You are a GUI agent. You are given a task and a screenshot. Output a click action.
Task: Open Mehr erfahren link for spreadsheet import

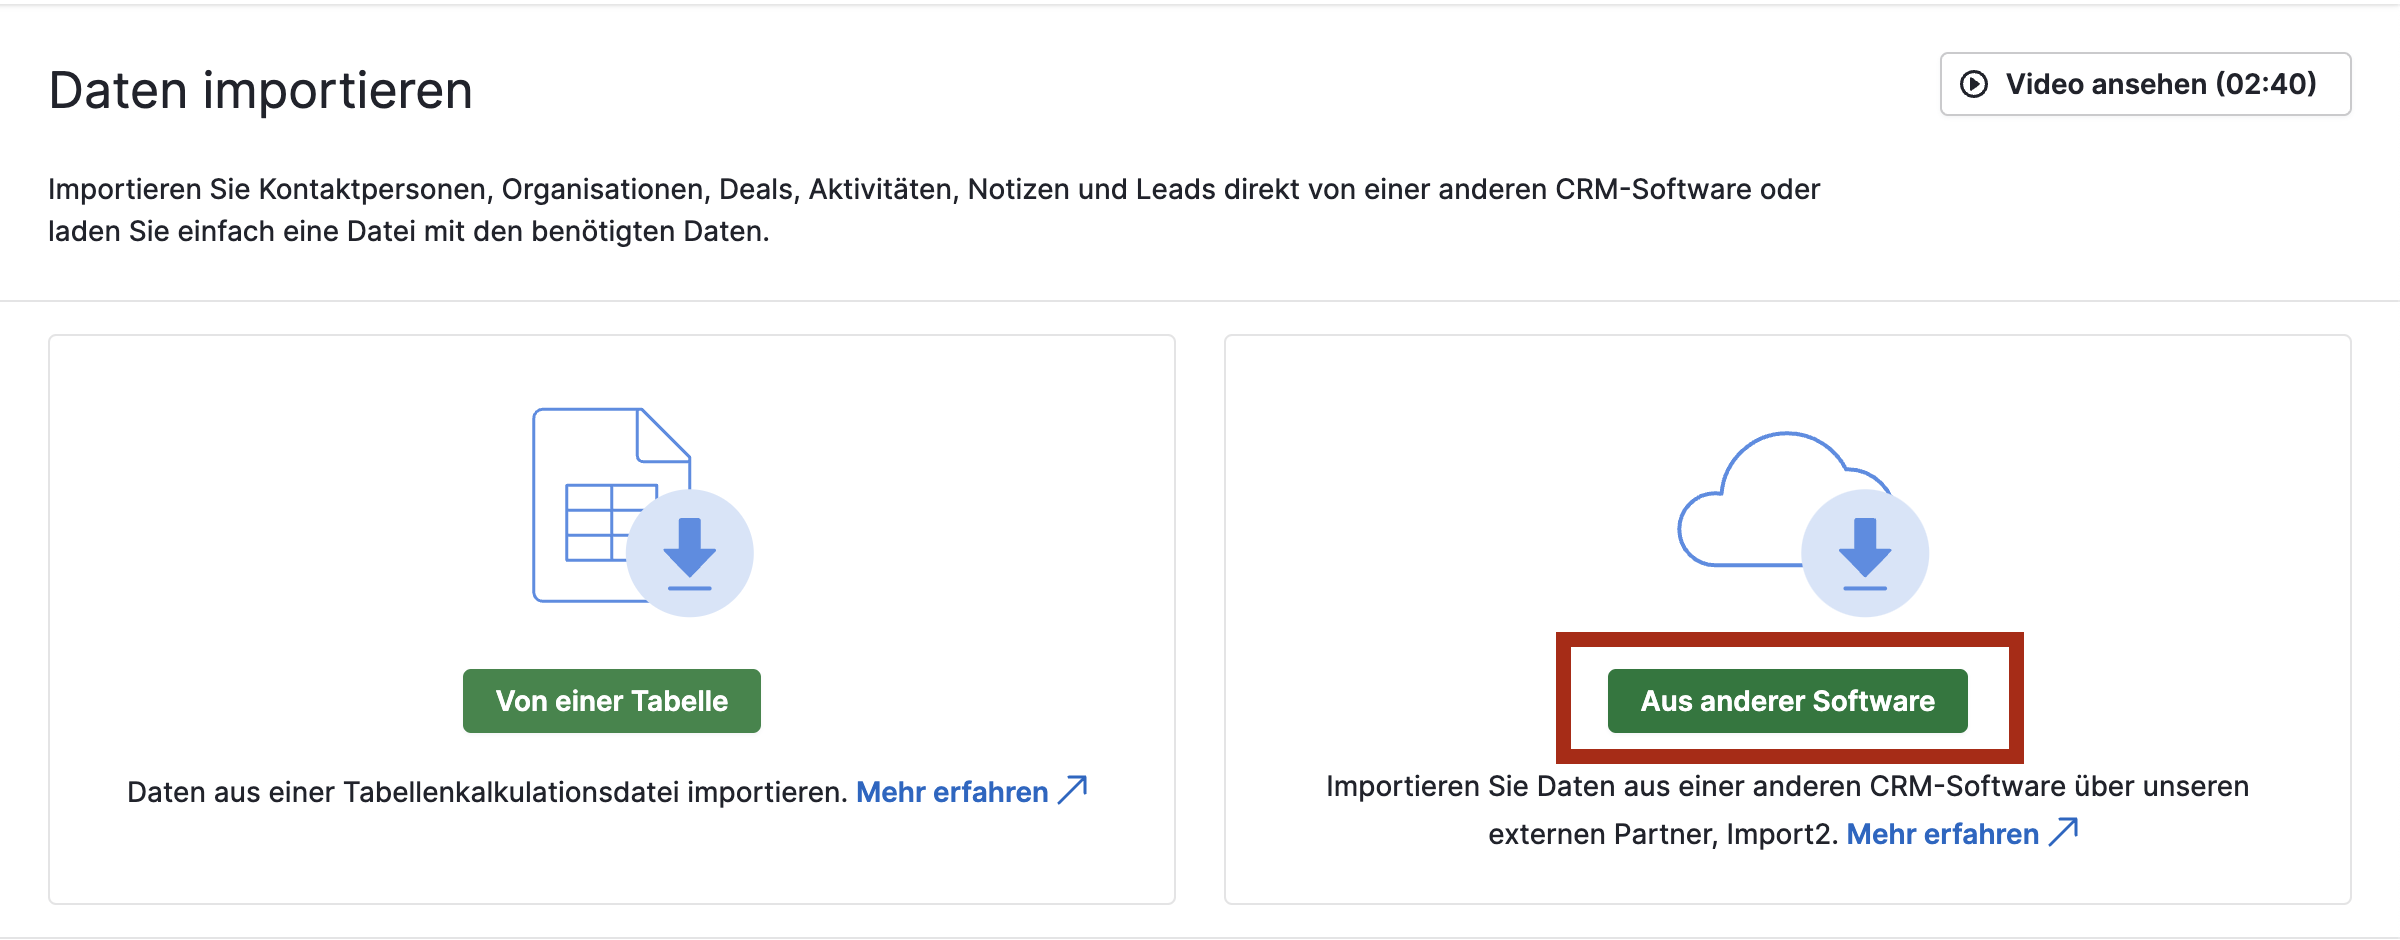pos(952,792)
